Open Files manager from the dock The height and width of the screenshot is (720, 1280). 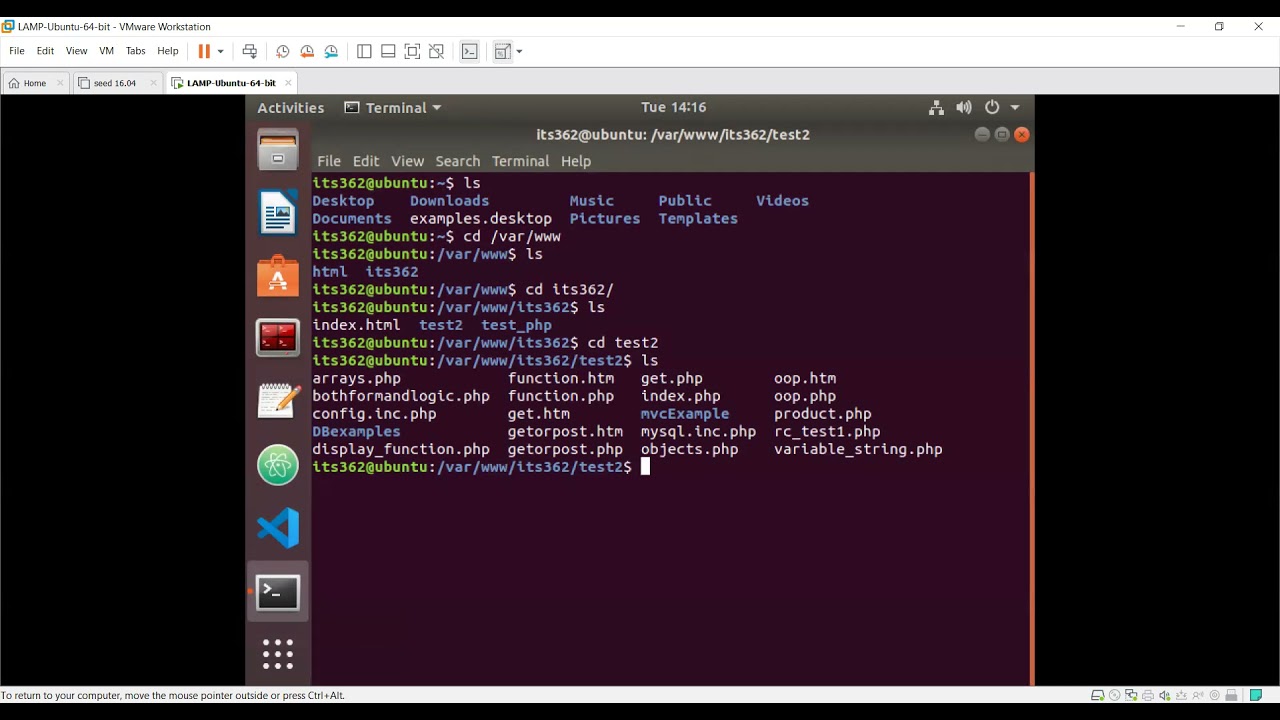pos(278,151)
